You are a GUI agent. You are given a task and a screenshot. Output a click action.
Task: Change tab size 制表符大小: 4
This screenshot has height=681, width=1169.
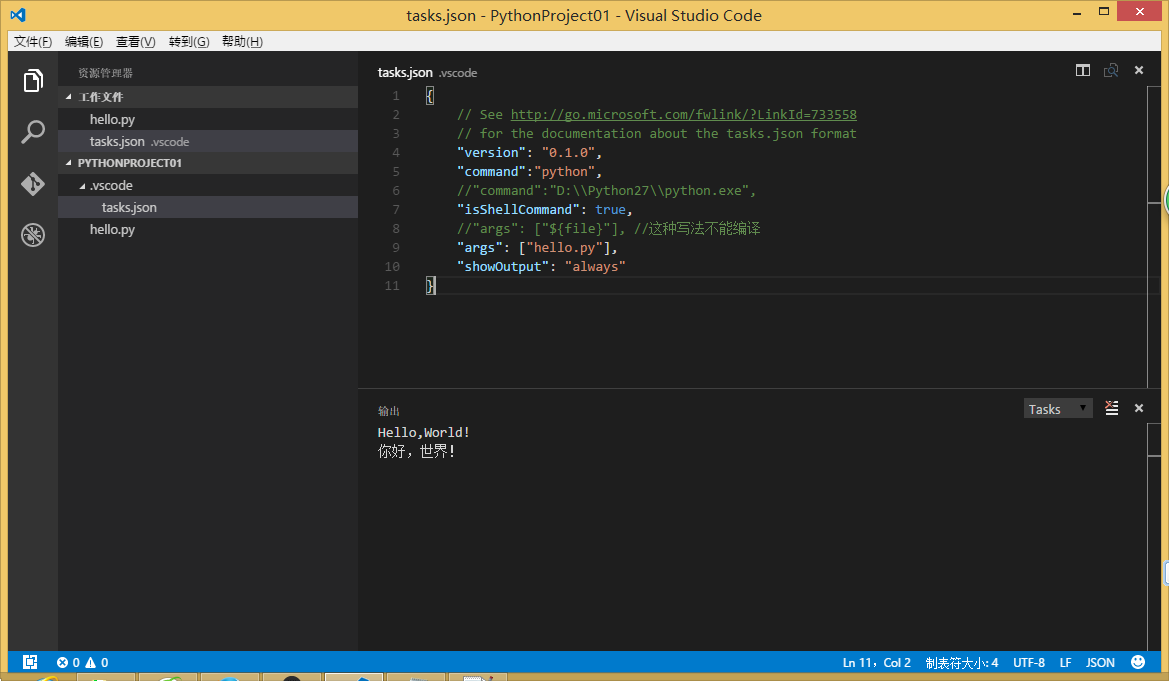click(962, 662)
